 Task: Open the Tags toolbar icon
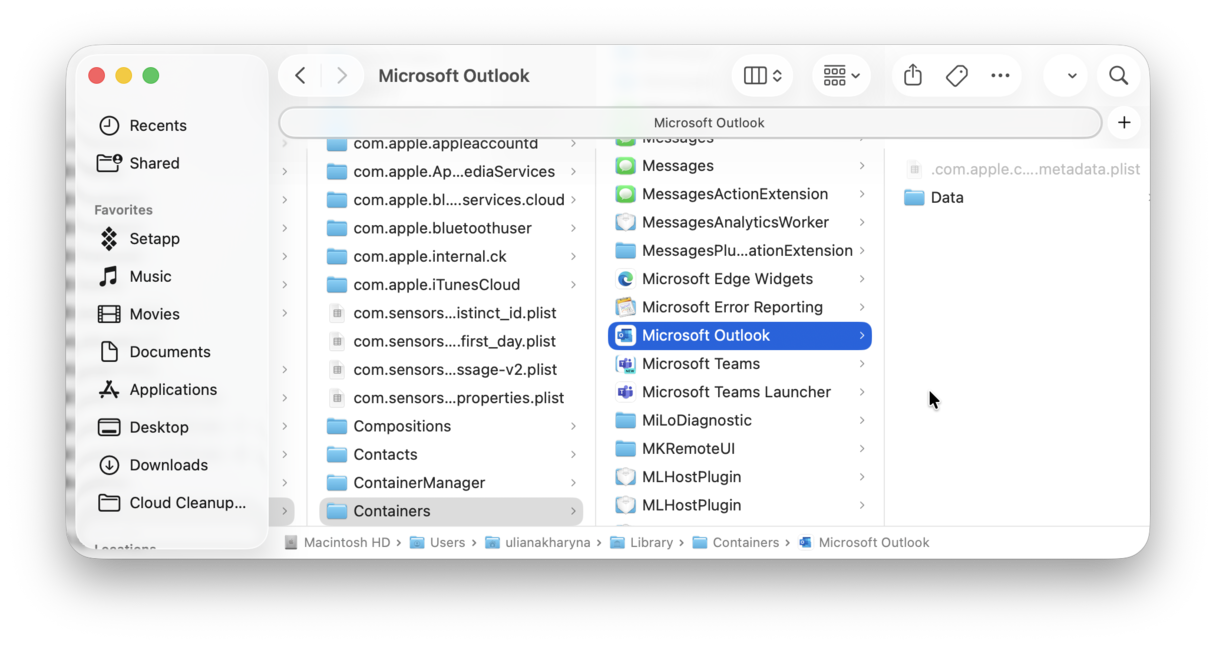click(x=956, y=76)
